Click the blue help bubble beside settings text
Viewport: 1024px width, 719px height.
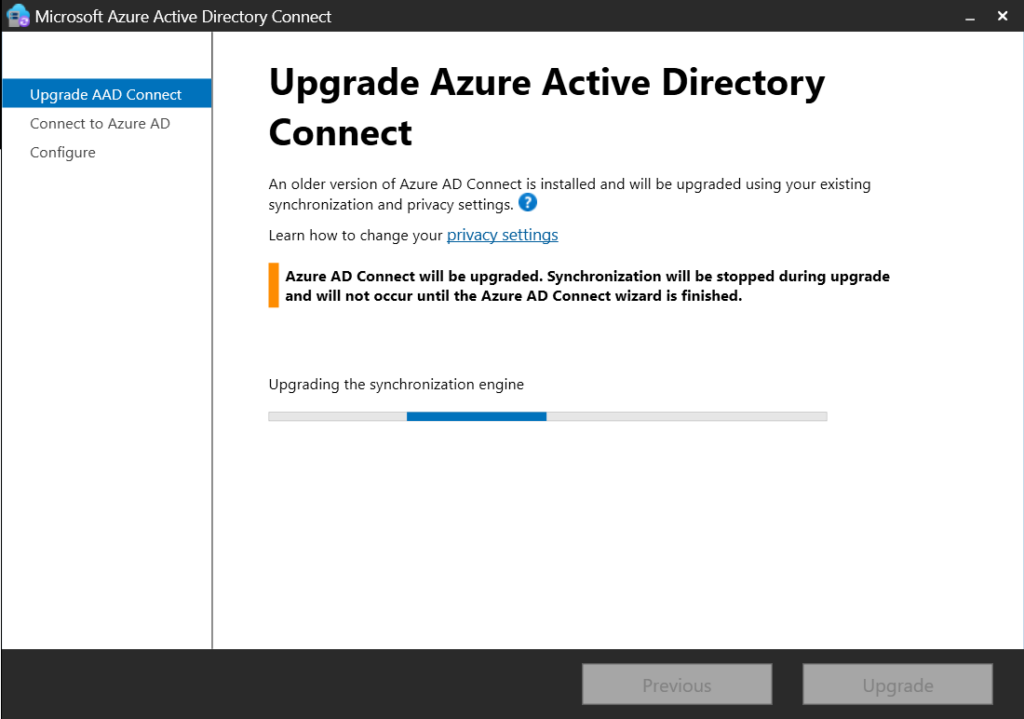(x=527, y=202)
